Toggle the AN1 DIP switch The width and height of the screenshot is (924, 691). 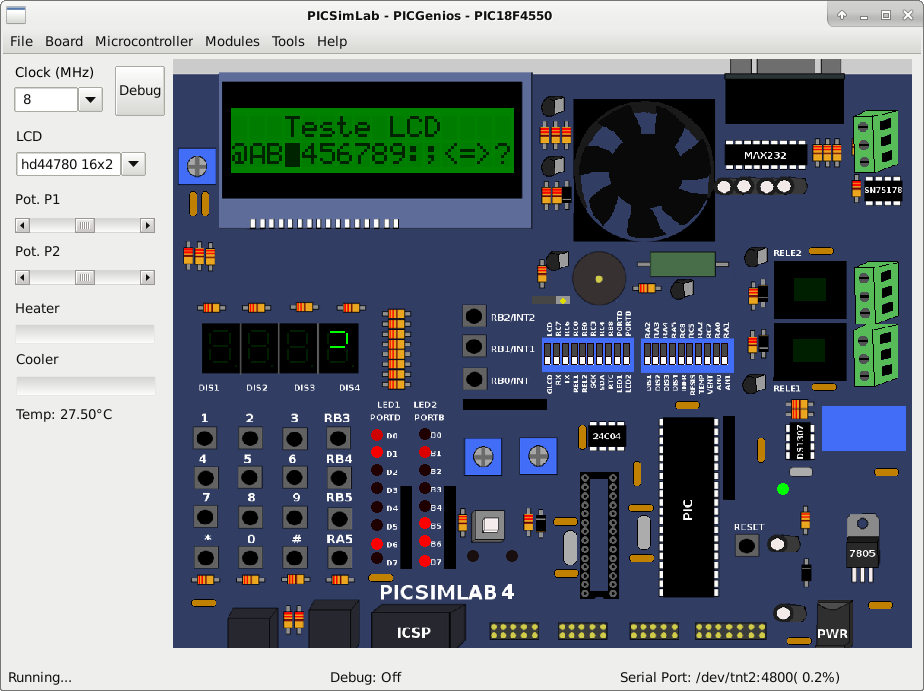725,354
